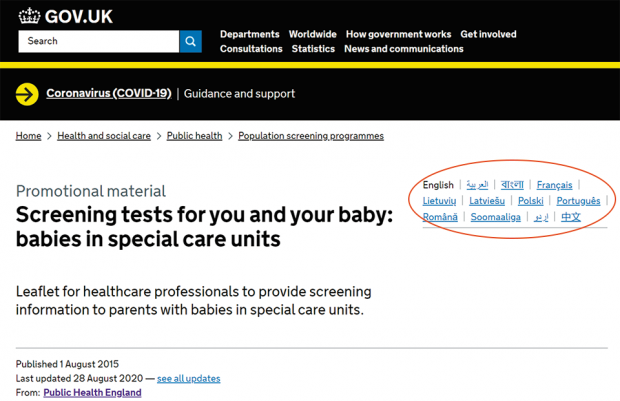Open the see all updates link

[x=189, y=378]
